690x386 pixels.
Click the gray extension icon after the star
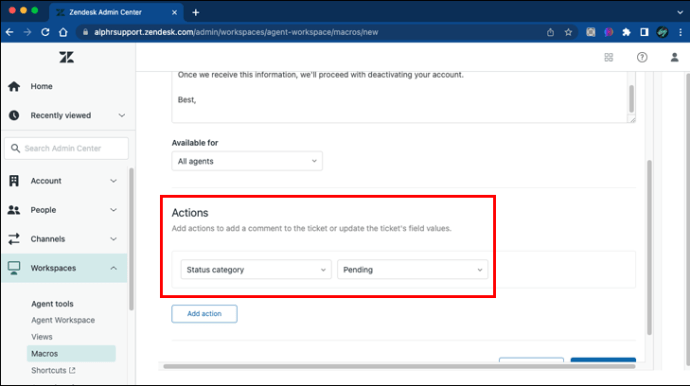(591, 32)
